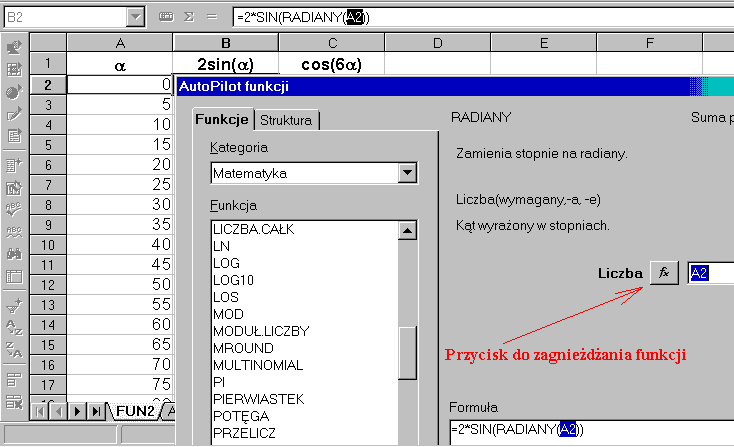Click the Group outline icon in left toolbar
The image size is (734, 447).
(14, 380)
